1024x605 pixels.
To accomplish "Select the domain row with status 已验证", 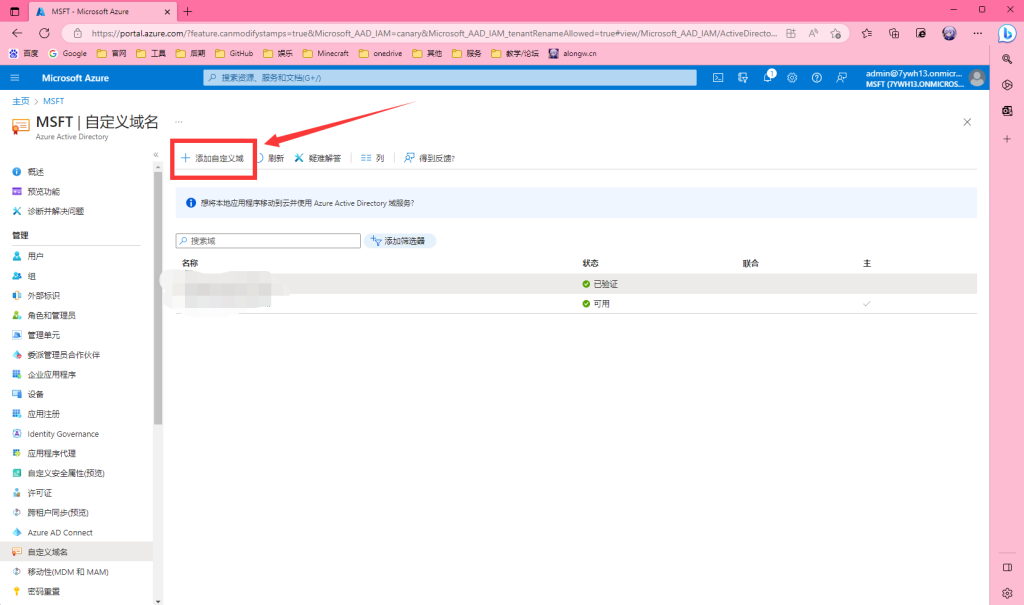I will [x=576, y=284].
